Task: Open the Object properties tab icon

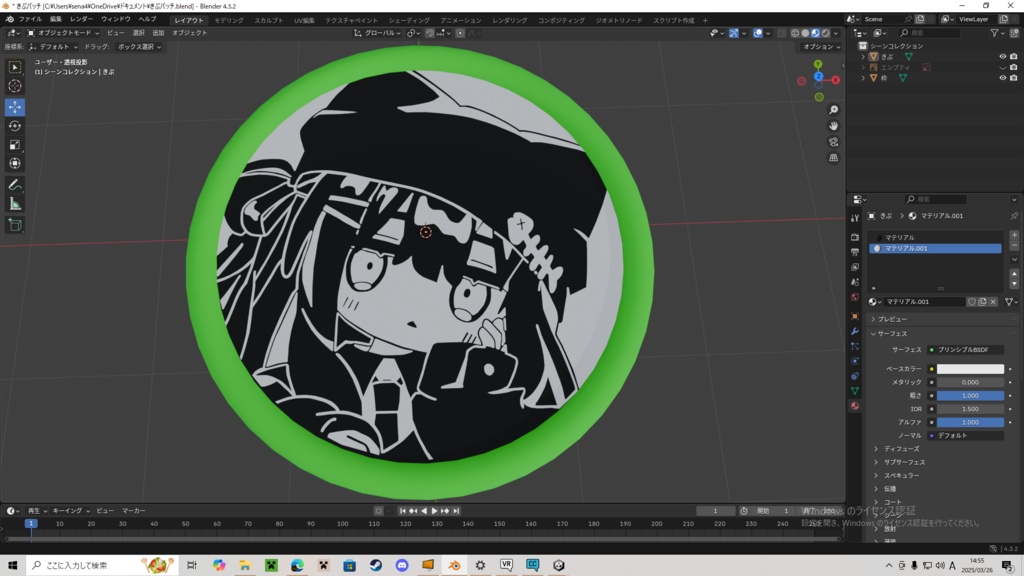Action: click(855, 316)
